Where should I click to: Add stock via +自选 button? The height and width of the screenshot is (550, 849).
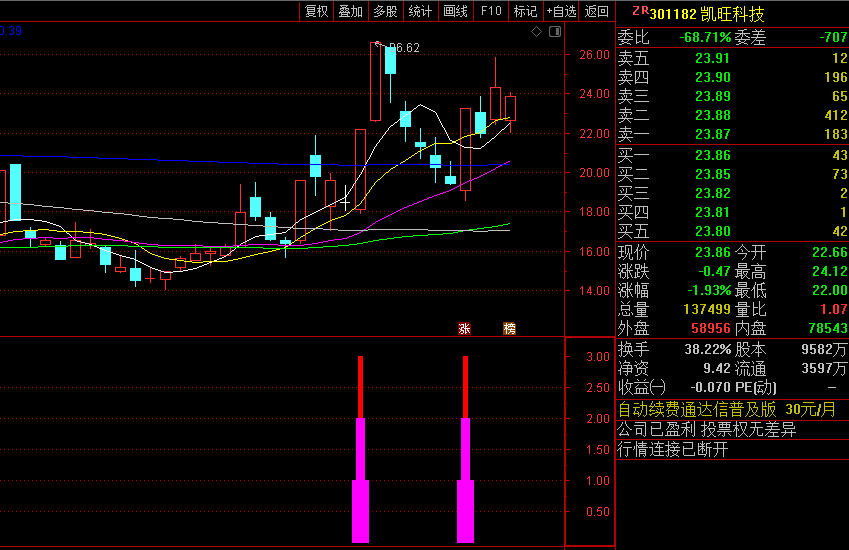[x=561, y=11]
